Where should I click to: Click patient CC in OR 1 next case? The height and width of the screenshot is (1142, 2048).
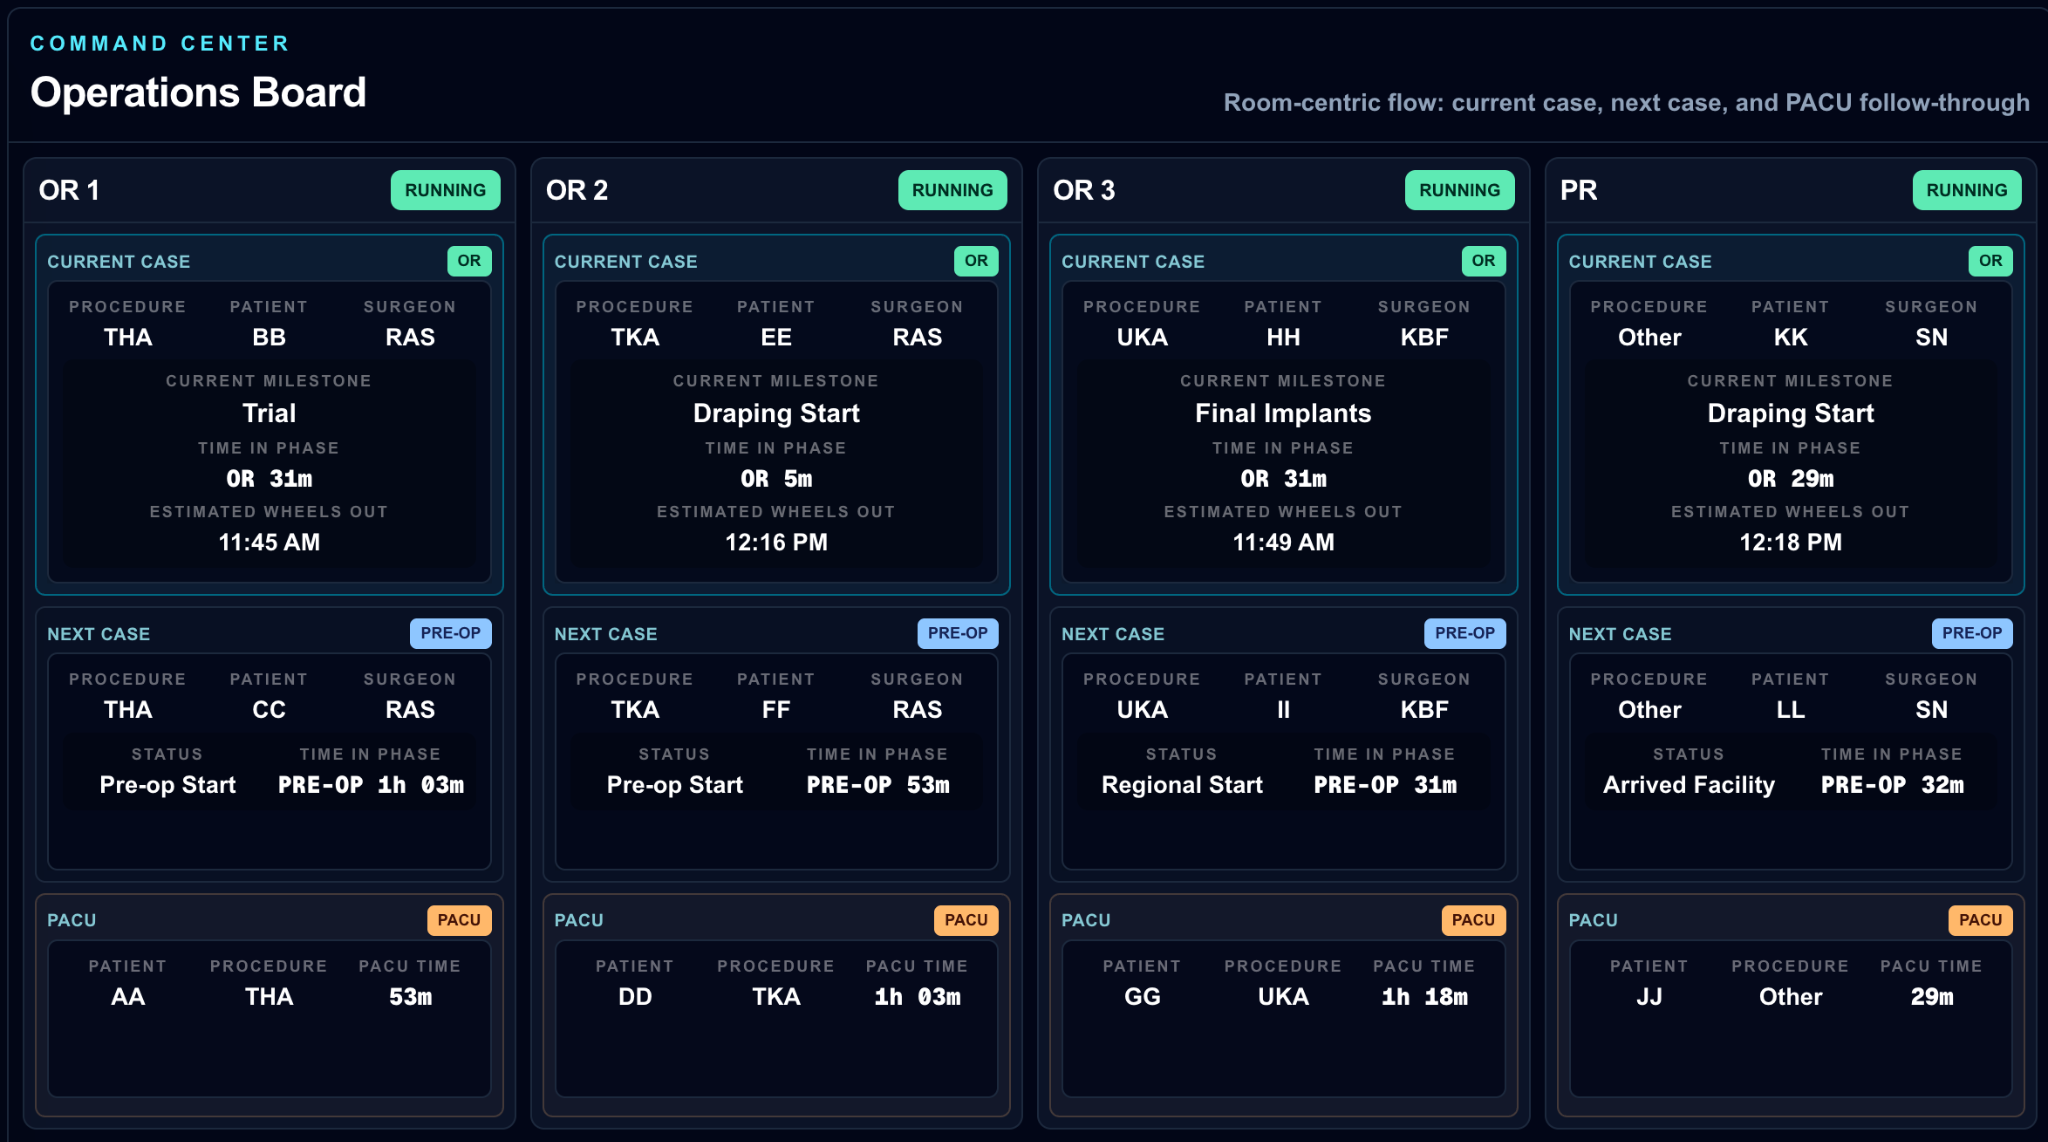269,709
